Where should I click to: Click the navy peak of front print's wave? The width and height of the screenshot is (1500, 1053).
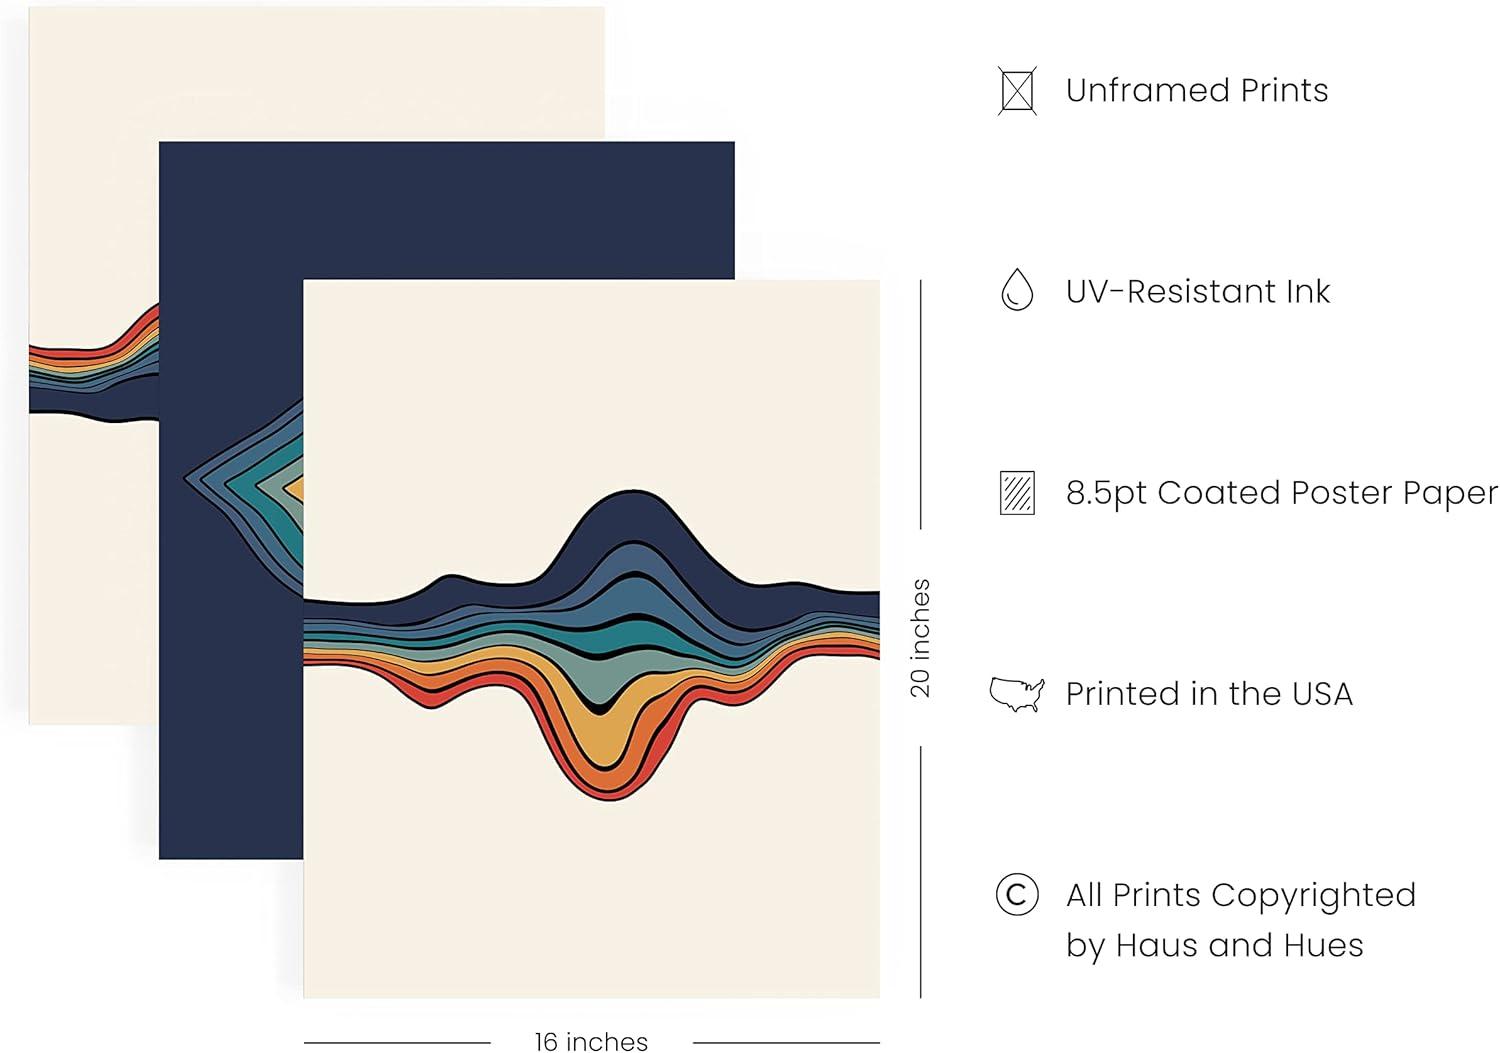point(630,515)
